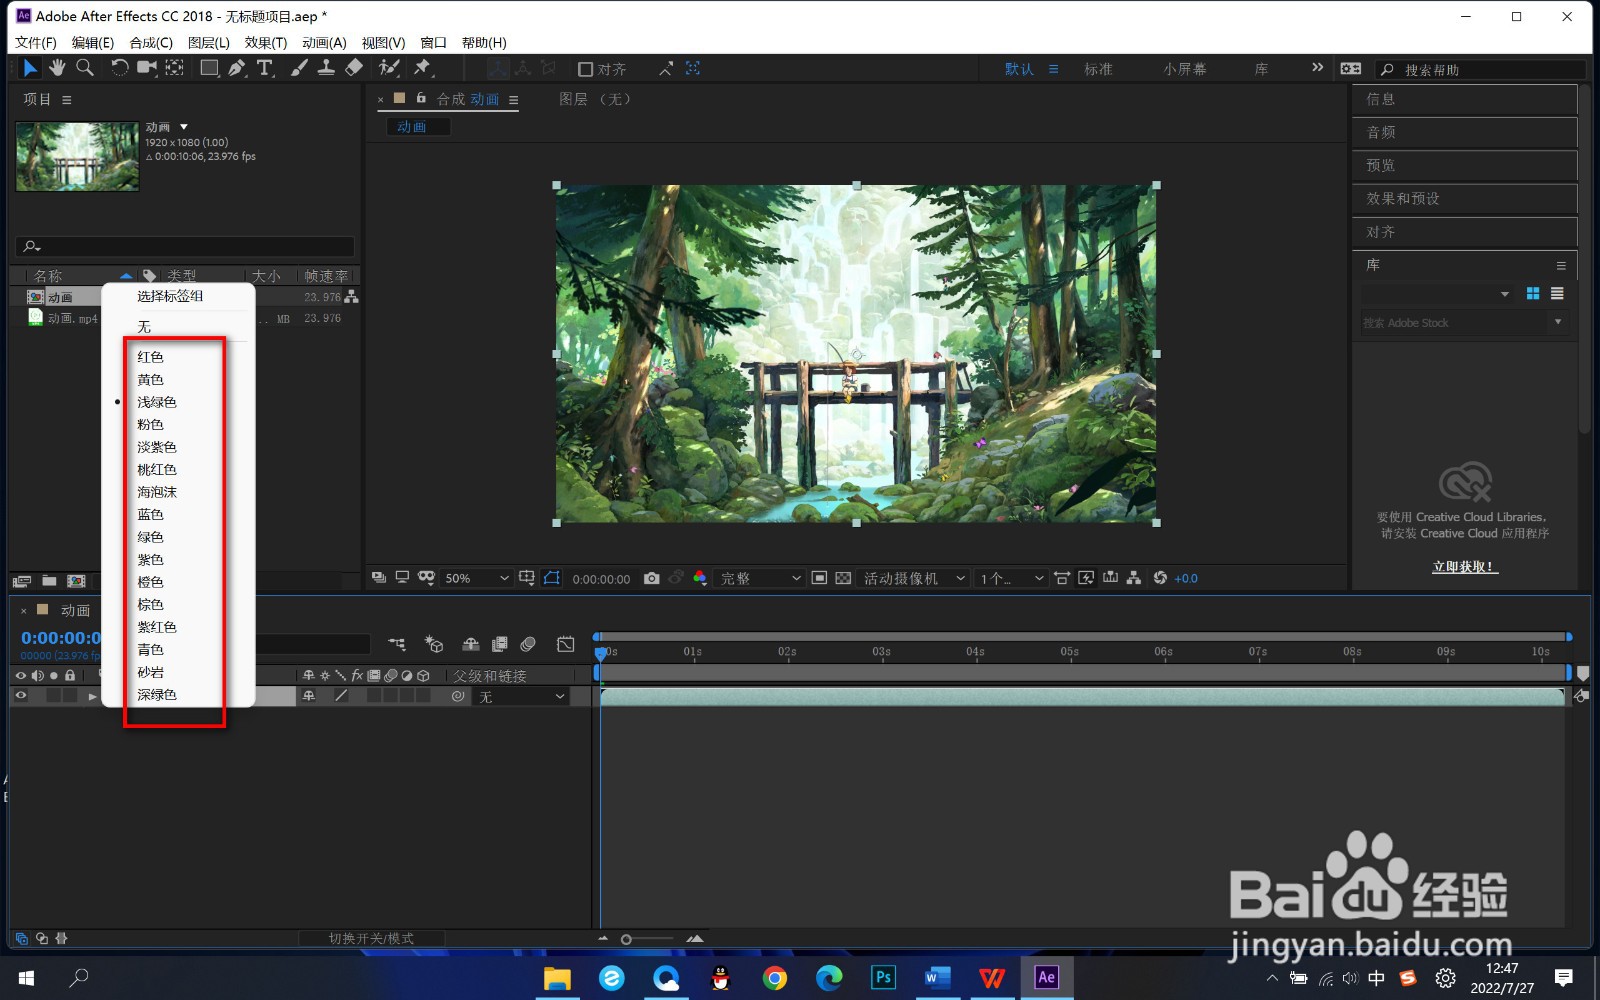Image resolution: width=1600 pixels, height=1000 pixels.
Task: Switch to 小屏幕 workspace
Action: (x=1184, y=69)
